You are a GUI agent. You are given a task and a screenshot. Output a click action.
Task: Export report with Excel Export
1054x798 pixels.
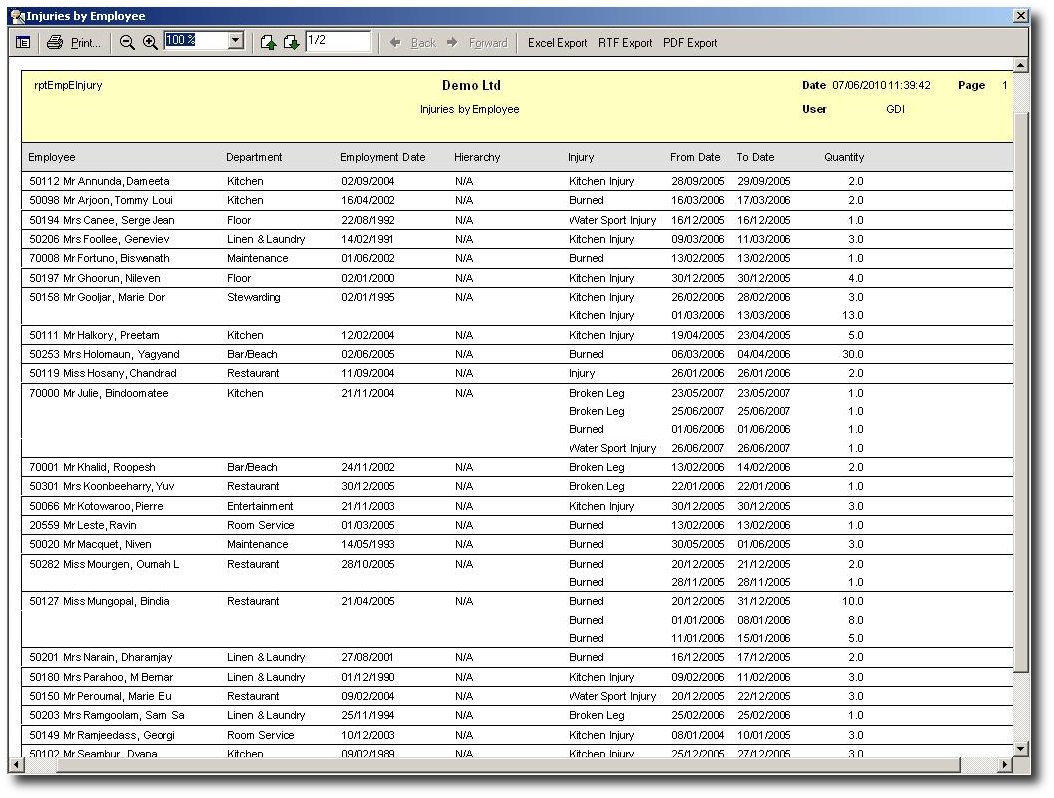(557, 43)
